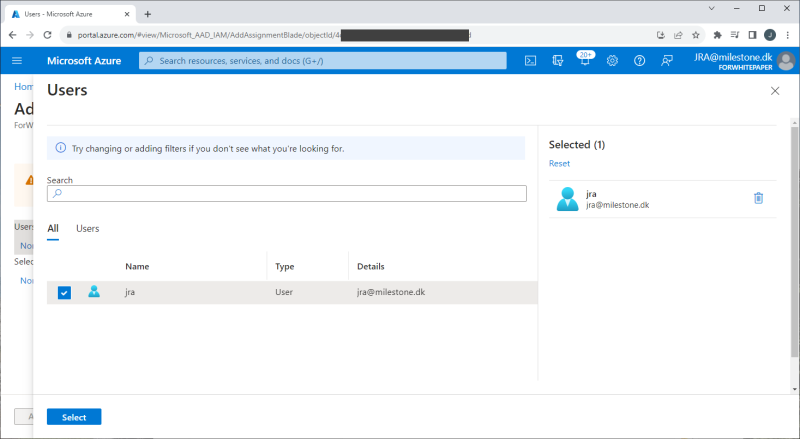Click the Users search field
This screenshot has width=800, height=439.
(x=290, y=194)
